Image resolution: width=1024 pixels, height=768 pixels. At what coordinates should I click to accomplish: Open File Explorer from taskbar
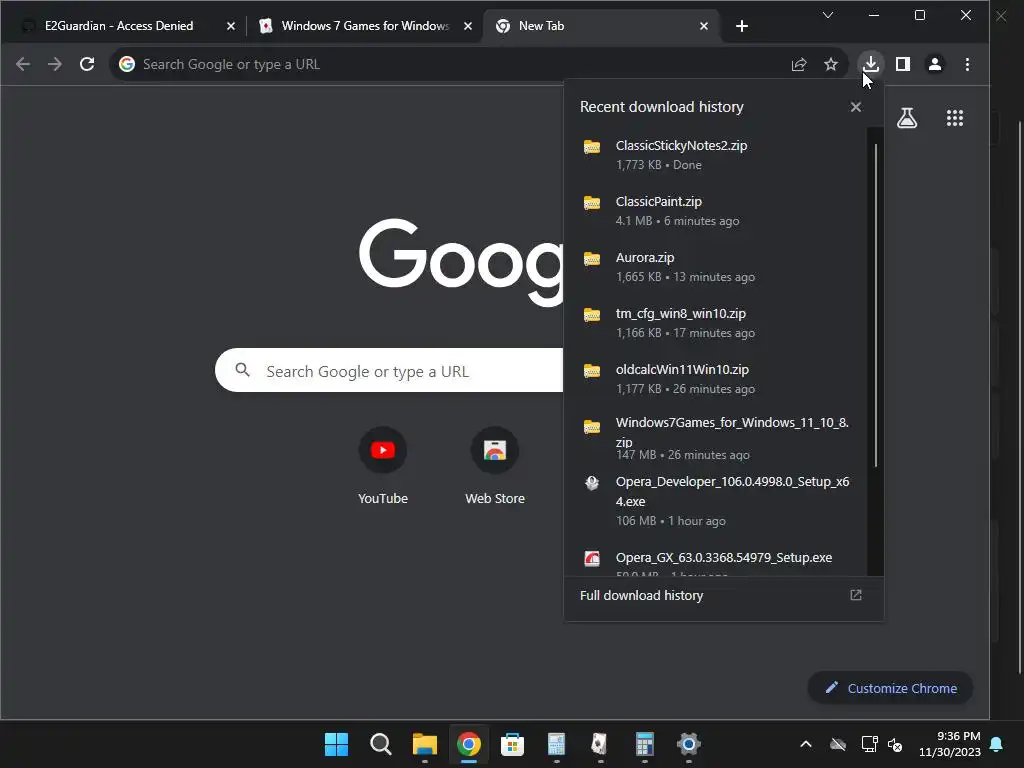tap(424, 744)
